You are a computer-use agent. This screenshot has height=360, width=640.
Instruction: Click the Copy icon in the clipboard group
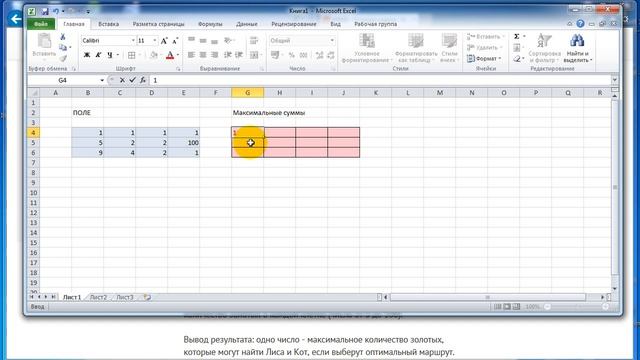pyautogui.click(x=63, y=48)
